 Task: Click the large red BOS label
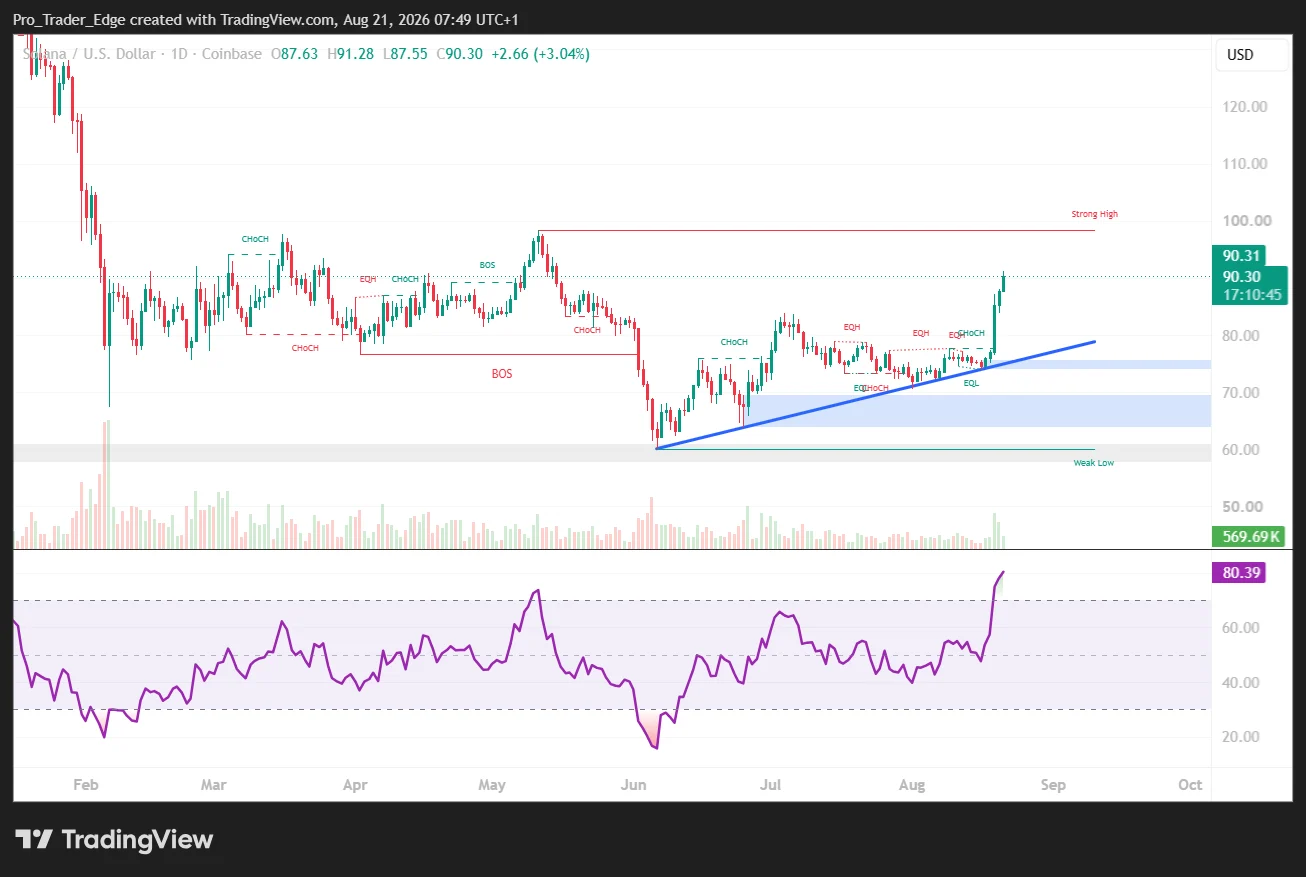502,373
